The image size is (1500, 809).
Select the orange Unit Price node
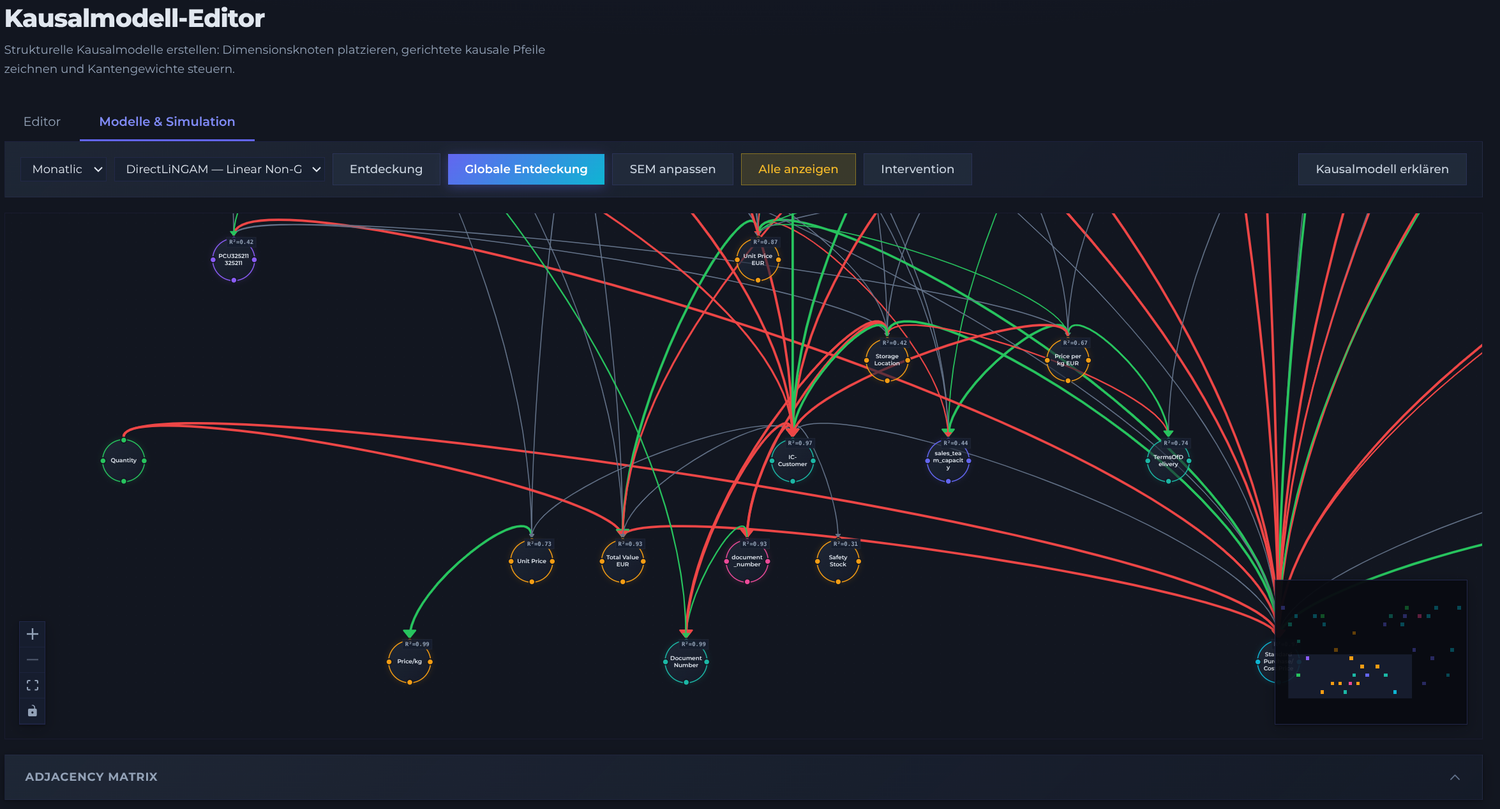531,561
